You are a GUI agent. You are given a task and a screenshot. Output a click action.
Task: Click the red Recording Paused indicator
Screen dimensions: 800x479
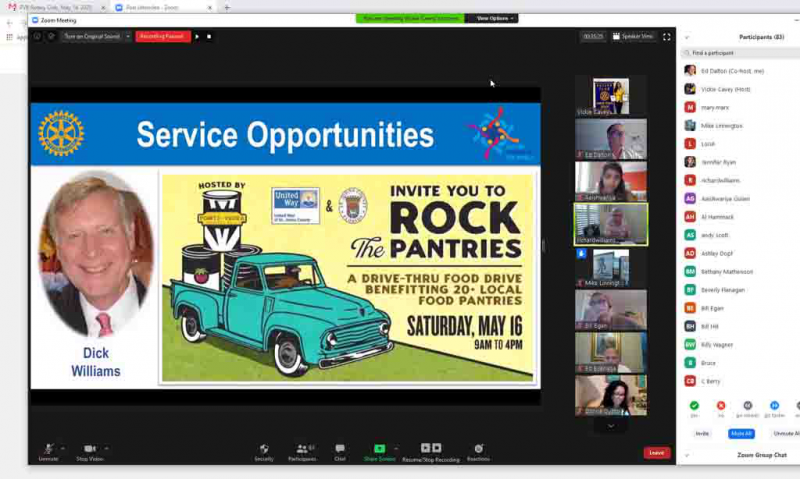click(x=162, y=36)
